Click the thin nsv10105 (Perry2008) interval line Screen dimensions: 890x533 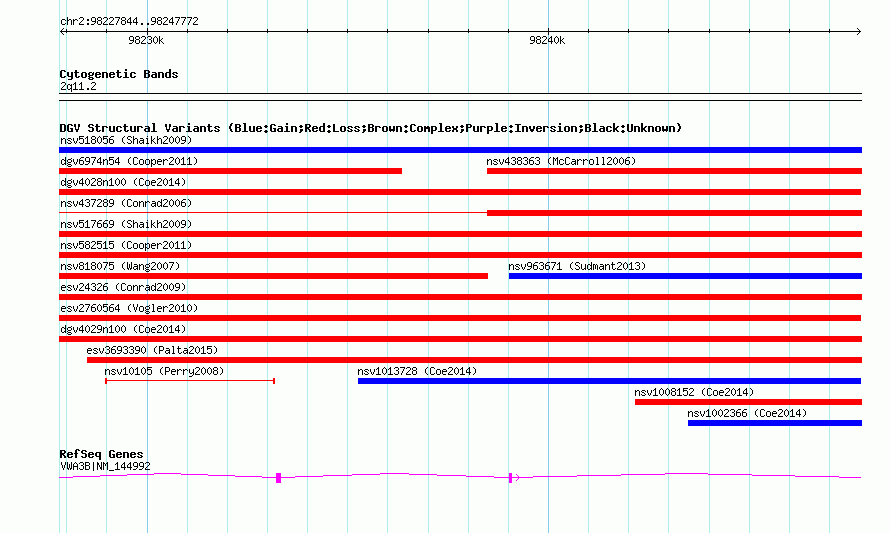point(190,381)
